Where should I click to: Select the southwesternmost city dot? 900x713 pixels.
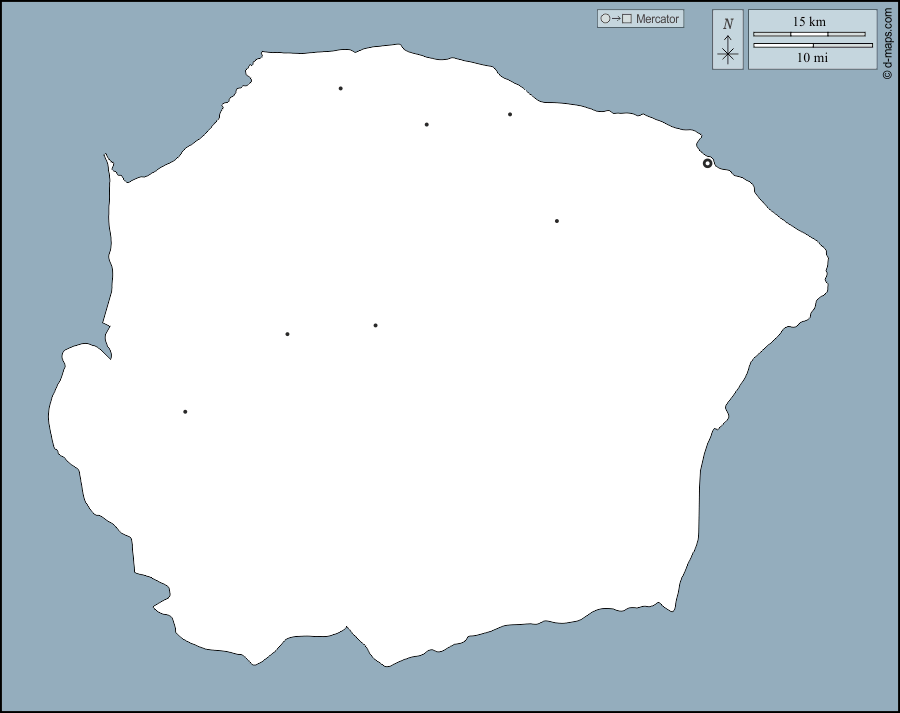pos(185,411)
